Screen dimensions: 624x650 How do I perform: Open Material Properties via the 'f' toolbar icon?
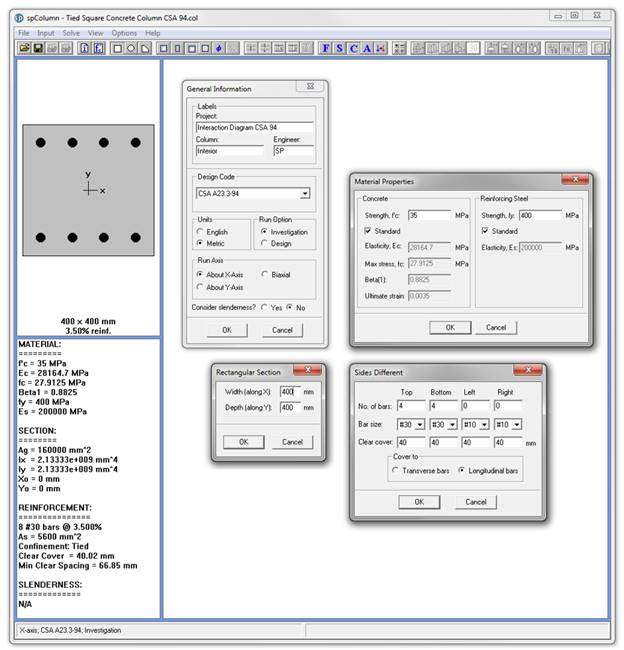pyautogui.click(x=98, y=48)
